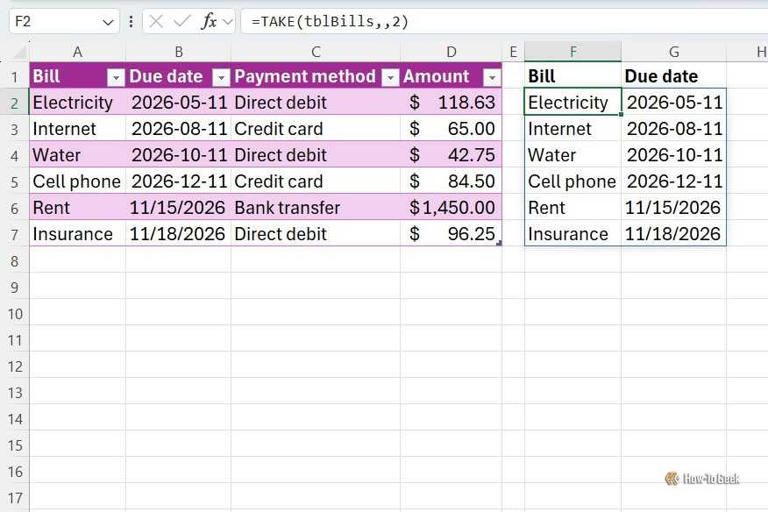
Task: Select cell B7 '11/18/2026' in column B
Action: [178, 234]
